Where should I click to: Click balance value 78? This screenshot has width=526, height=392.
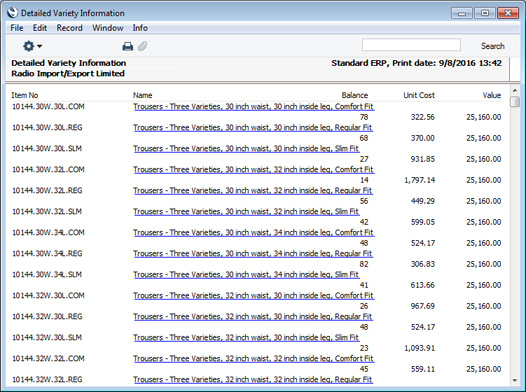364,117
